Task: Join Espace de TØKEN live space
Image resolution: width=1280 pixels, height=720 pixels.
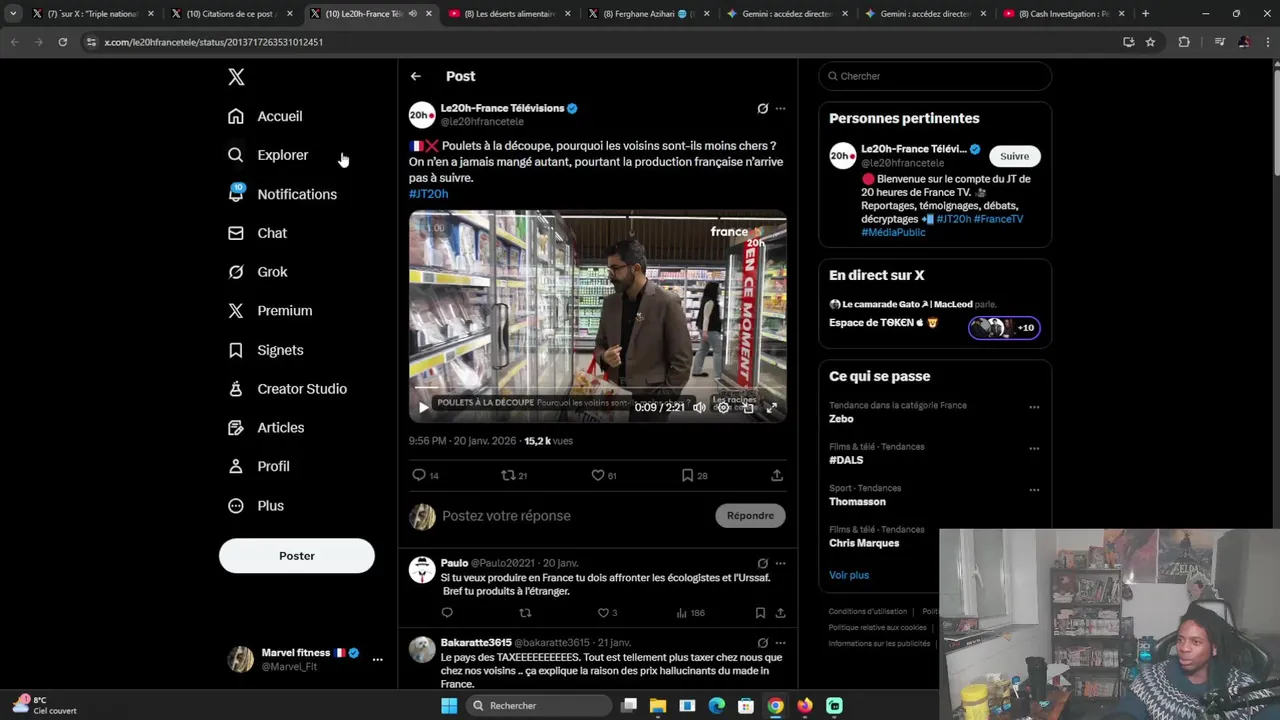Action: click(1004, 327)
